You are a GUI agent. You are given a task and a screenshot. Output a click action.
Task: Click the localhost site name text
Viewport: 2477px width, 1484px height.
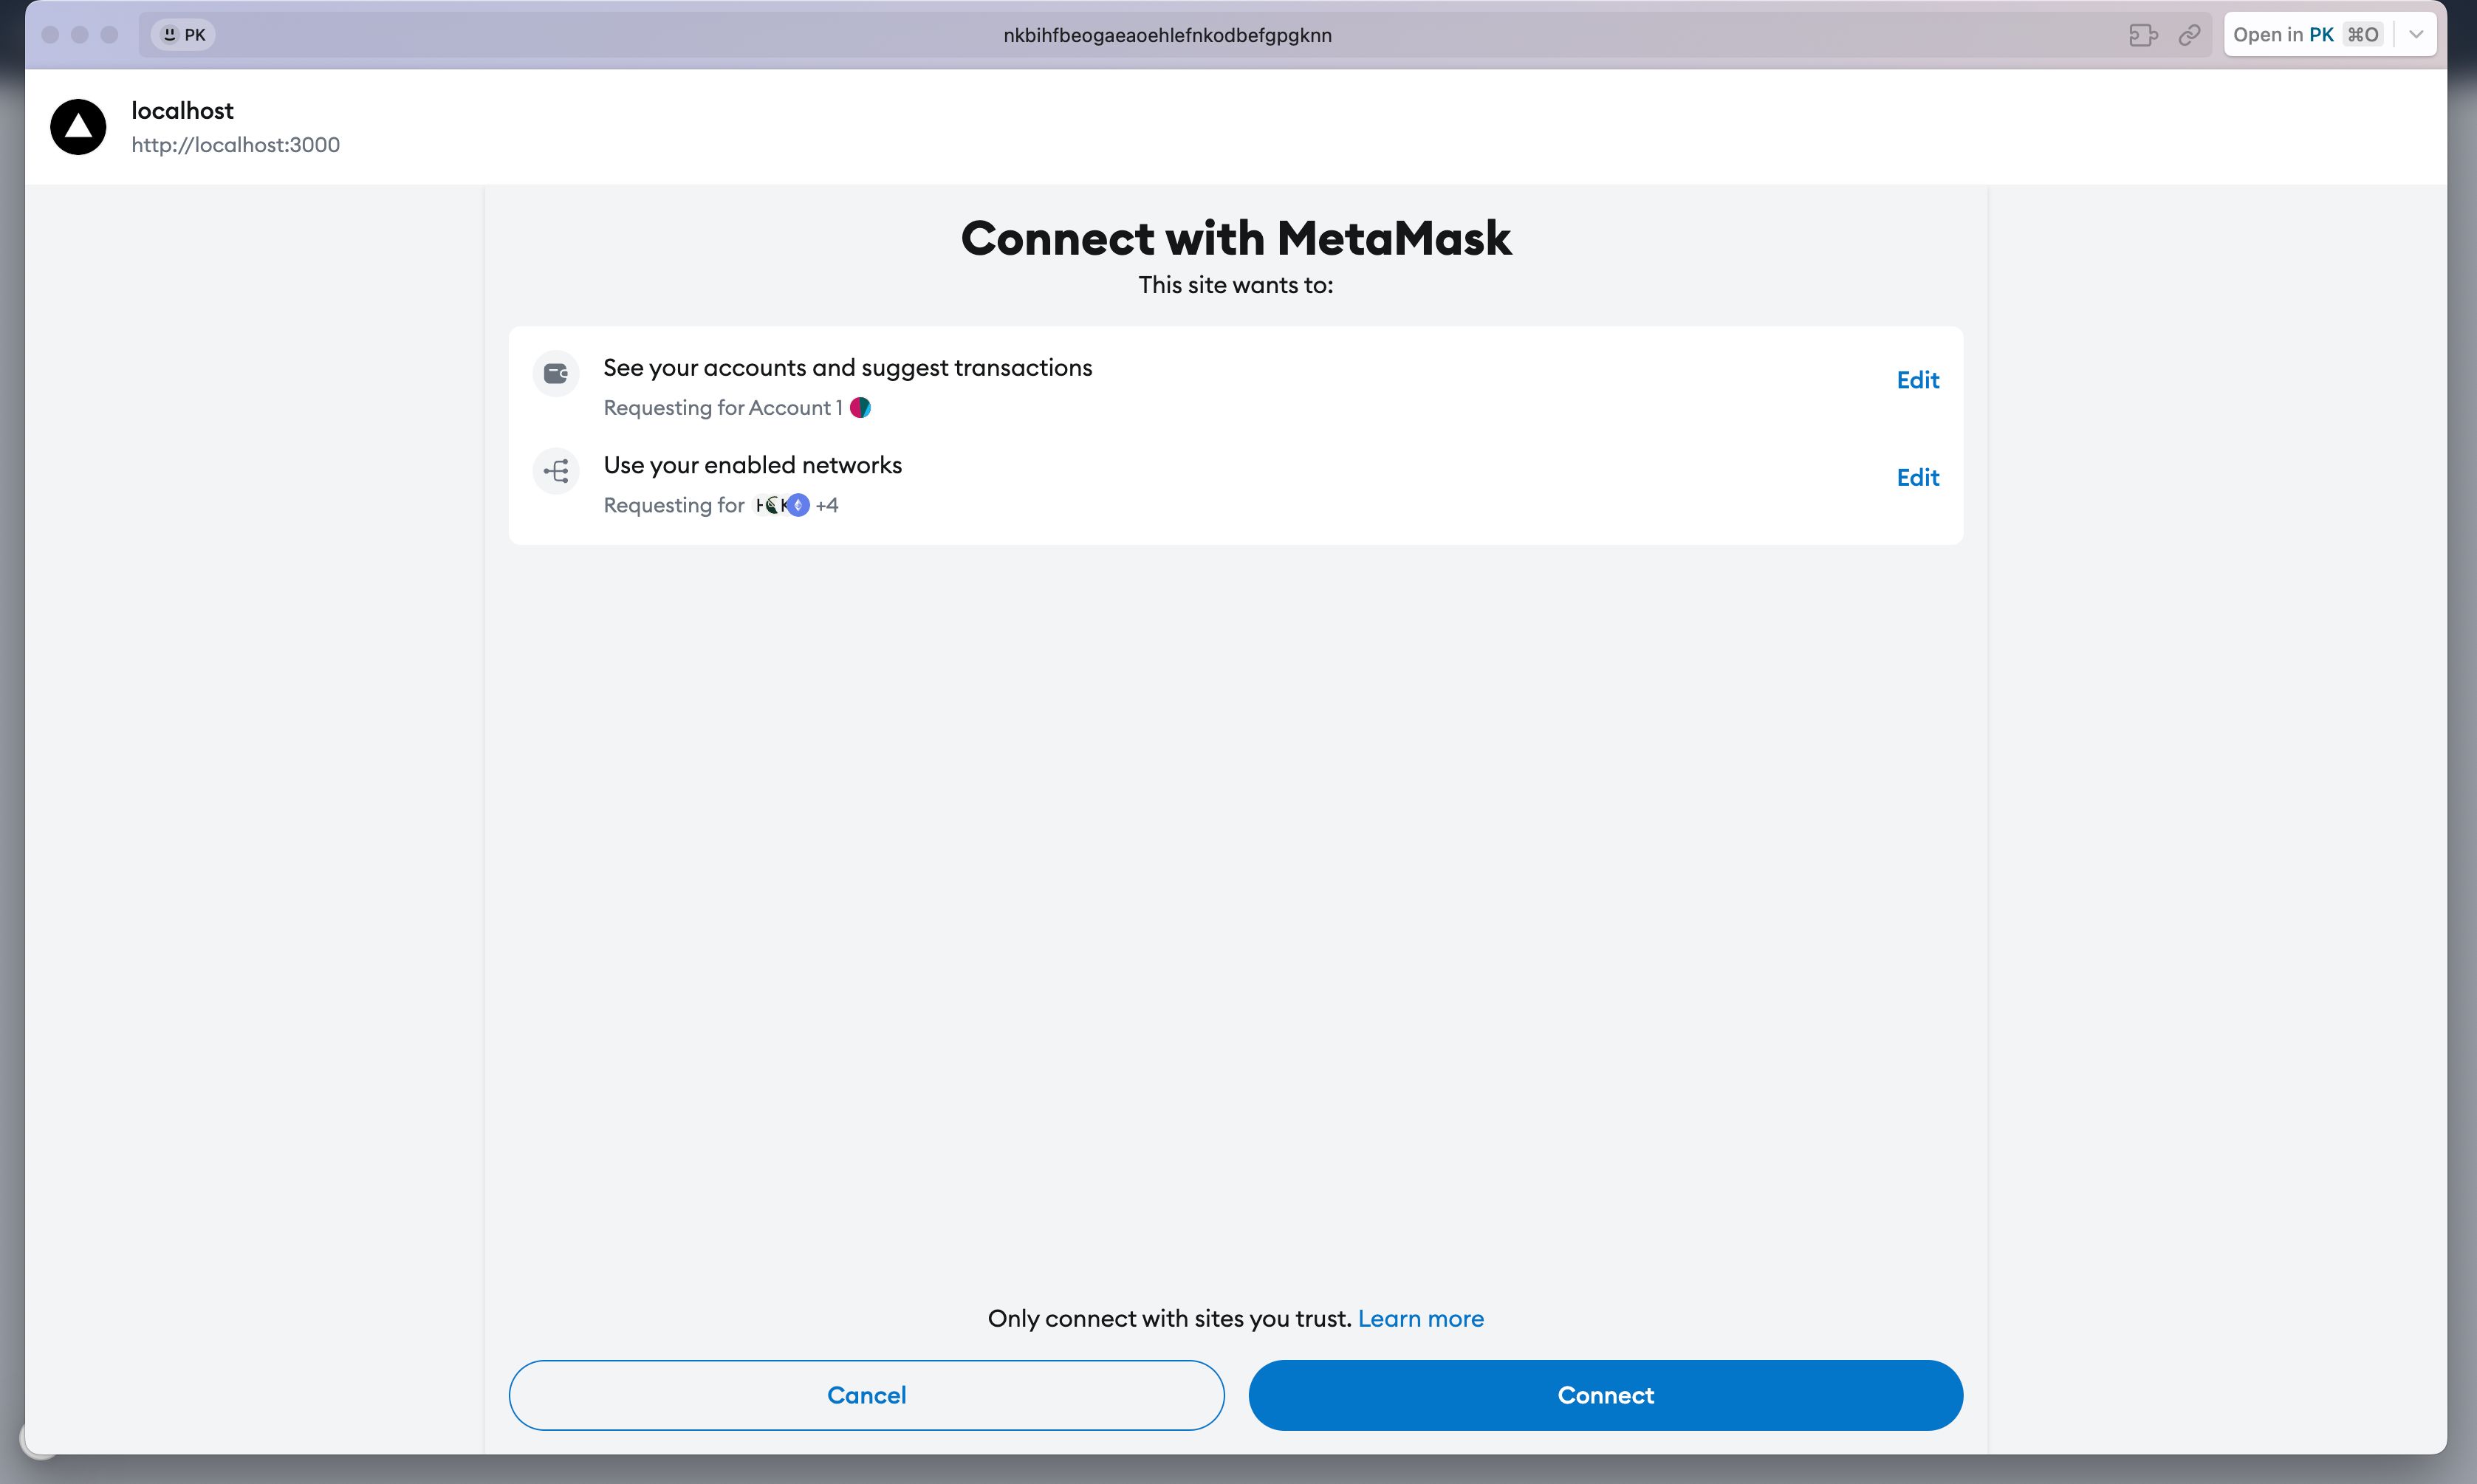tap(182, 110)
